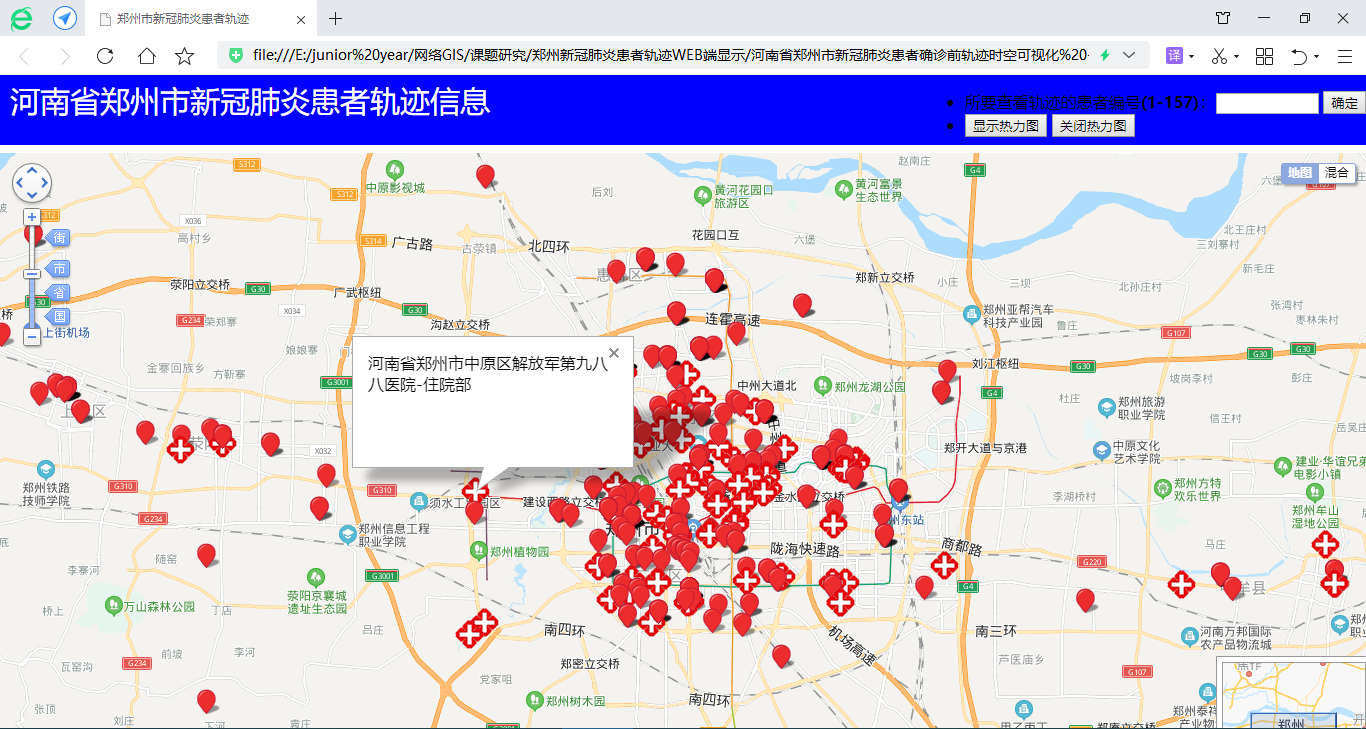Click the 河南万邦国际农产品物流城 POI icon
1366x729 pixels.
(1189, 637)
